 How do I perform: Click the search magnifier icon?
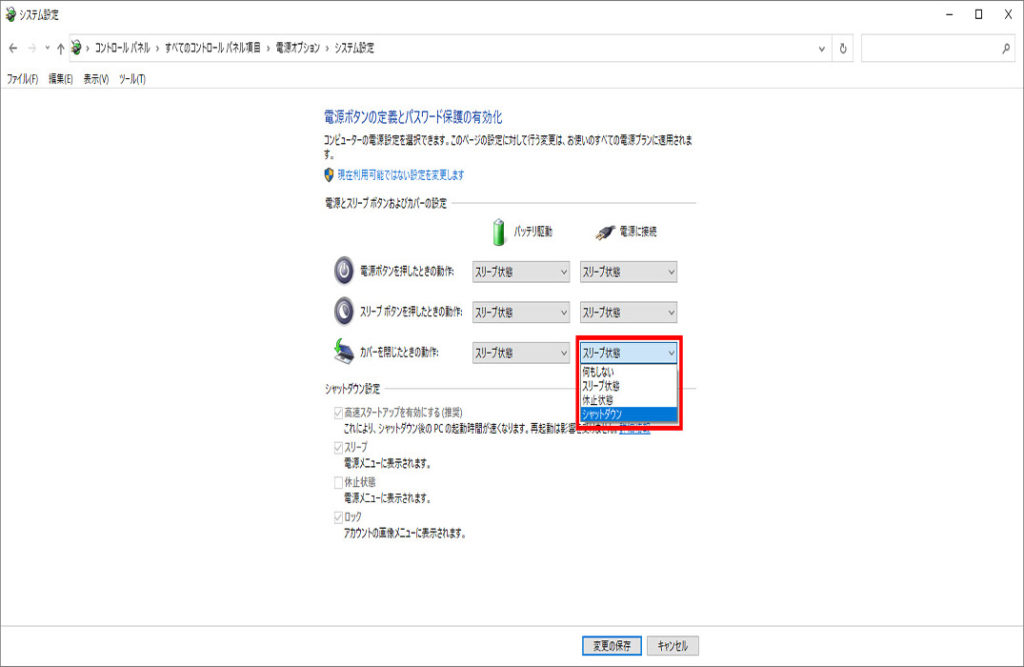click(x=1005, y=48)
